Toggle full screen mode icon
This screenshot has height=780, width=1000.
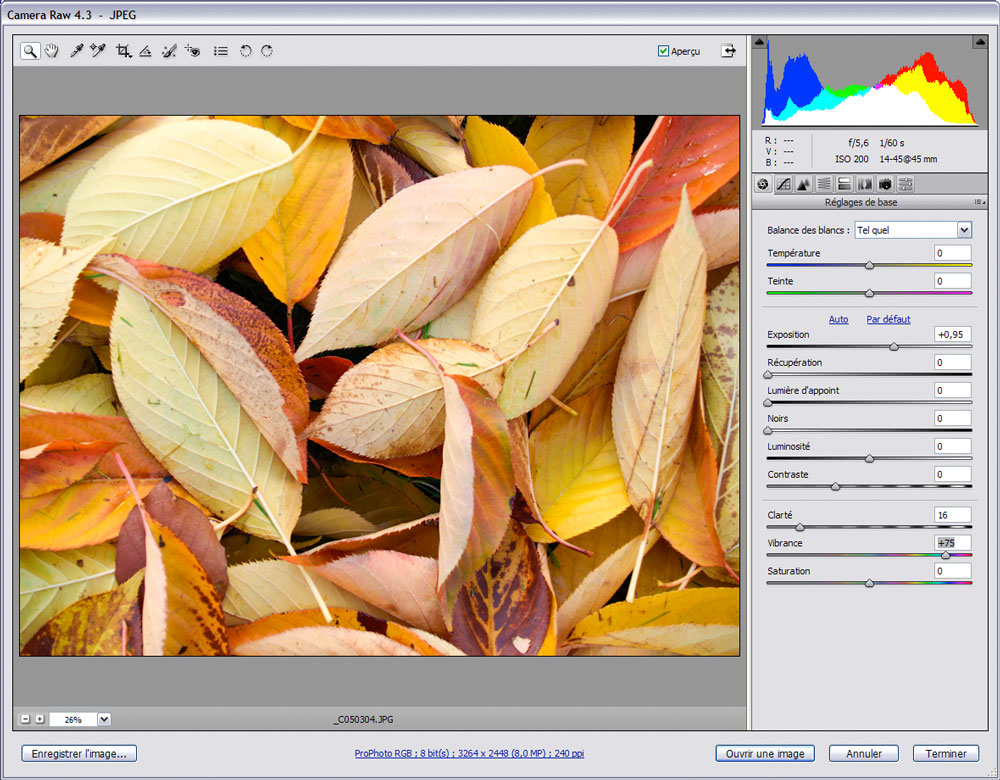click(728, 51)
